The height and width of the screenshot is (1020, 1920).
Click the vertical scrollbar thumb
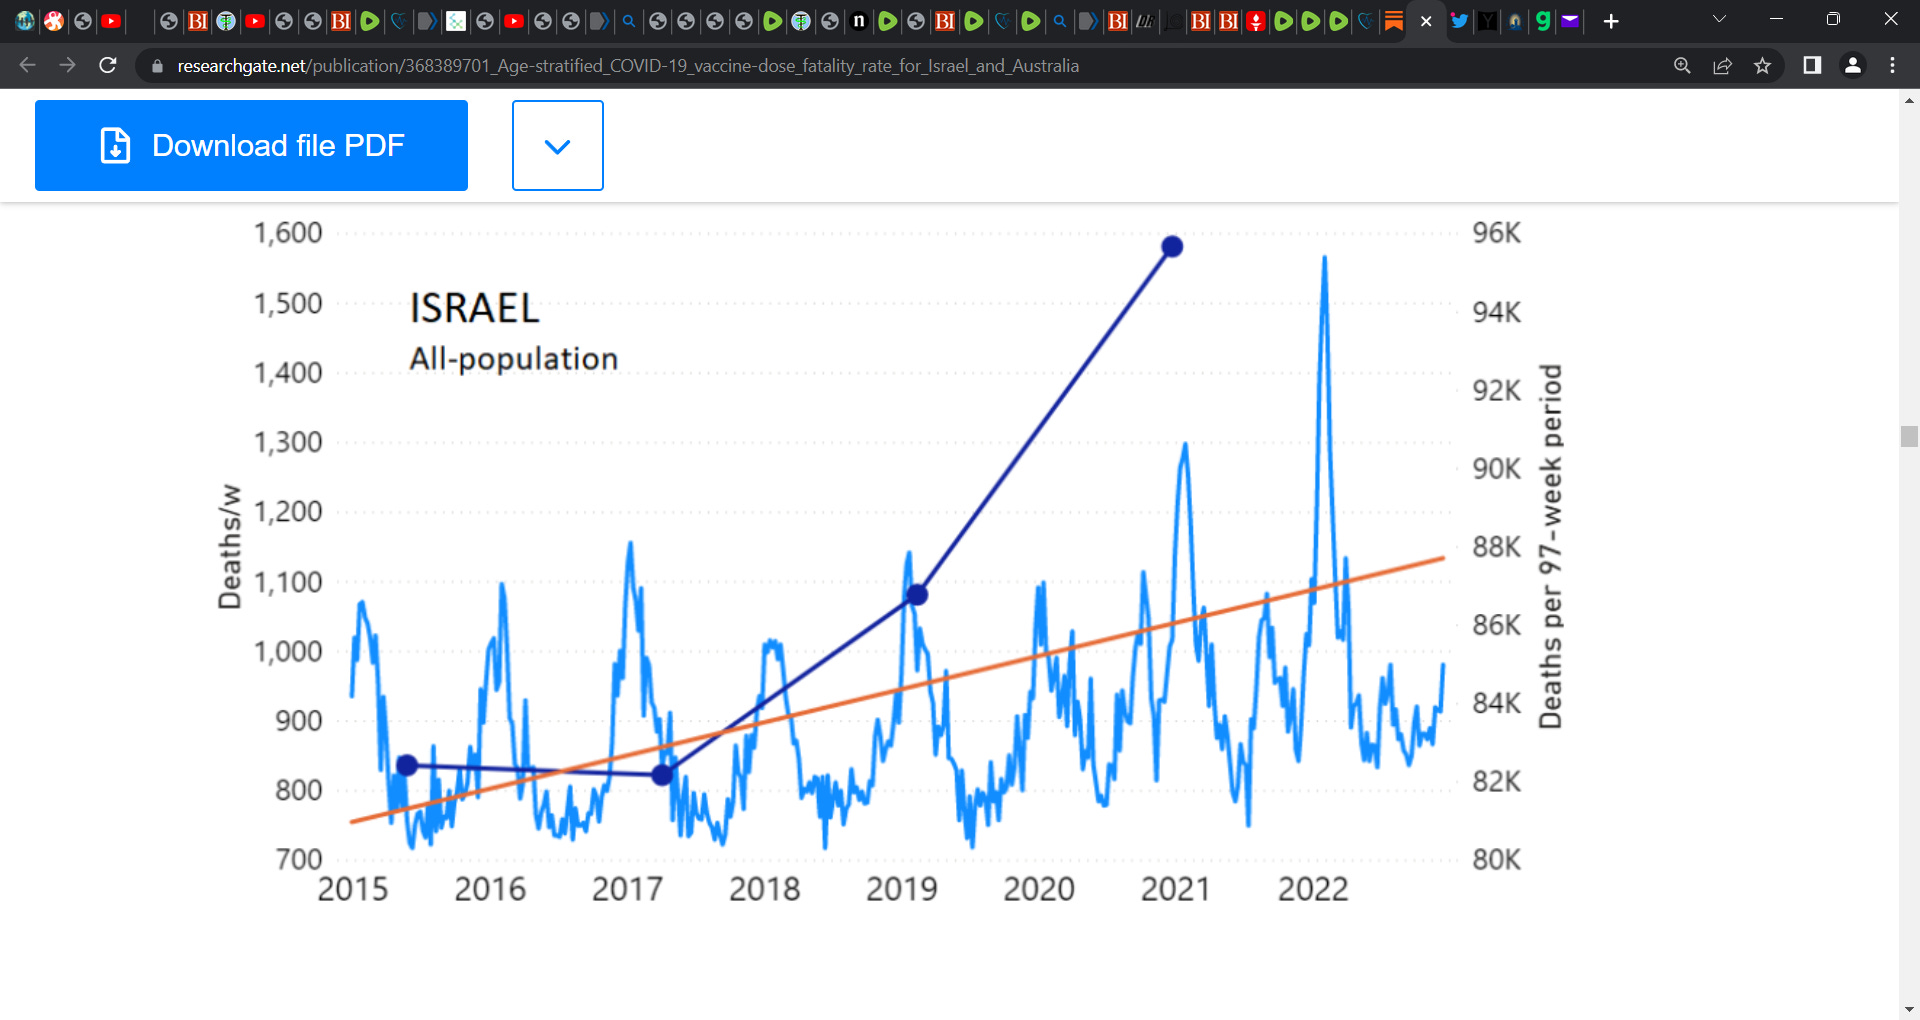[1909, 436]
